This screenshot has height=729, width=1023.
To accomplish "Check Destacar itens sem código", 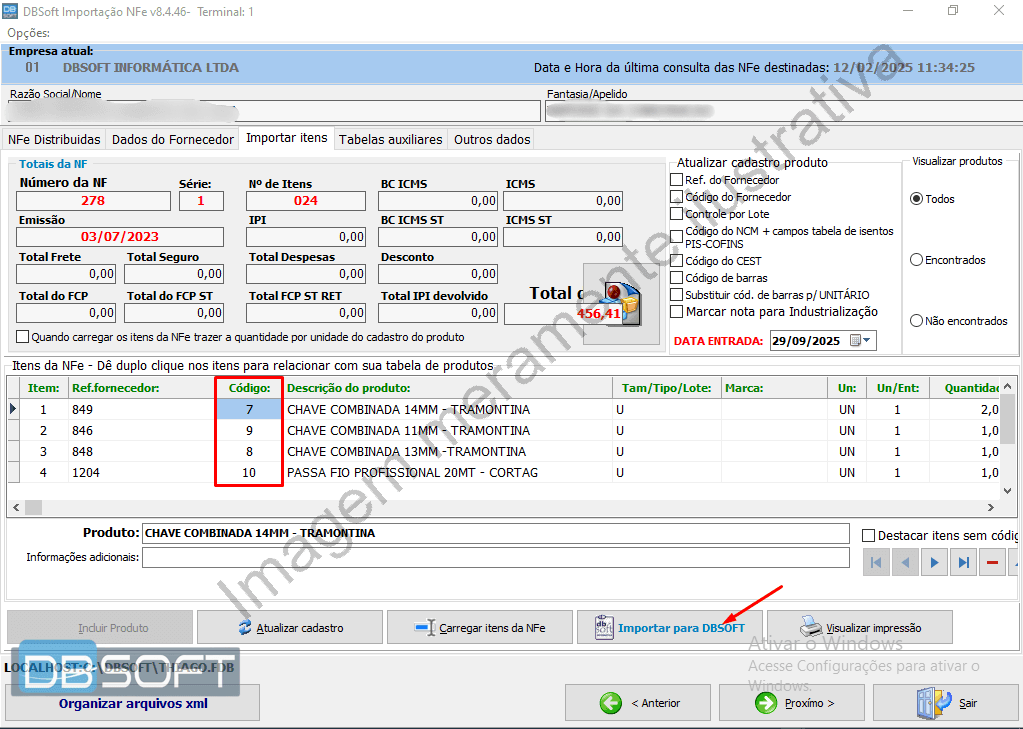I will pyautogui.click(x=868, y=533).
